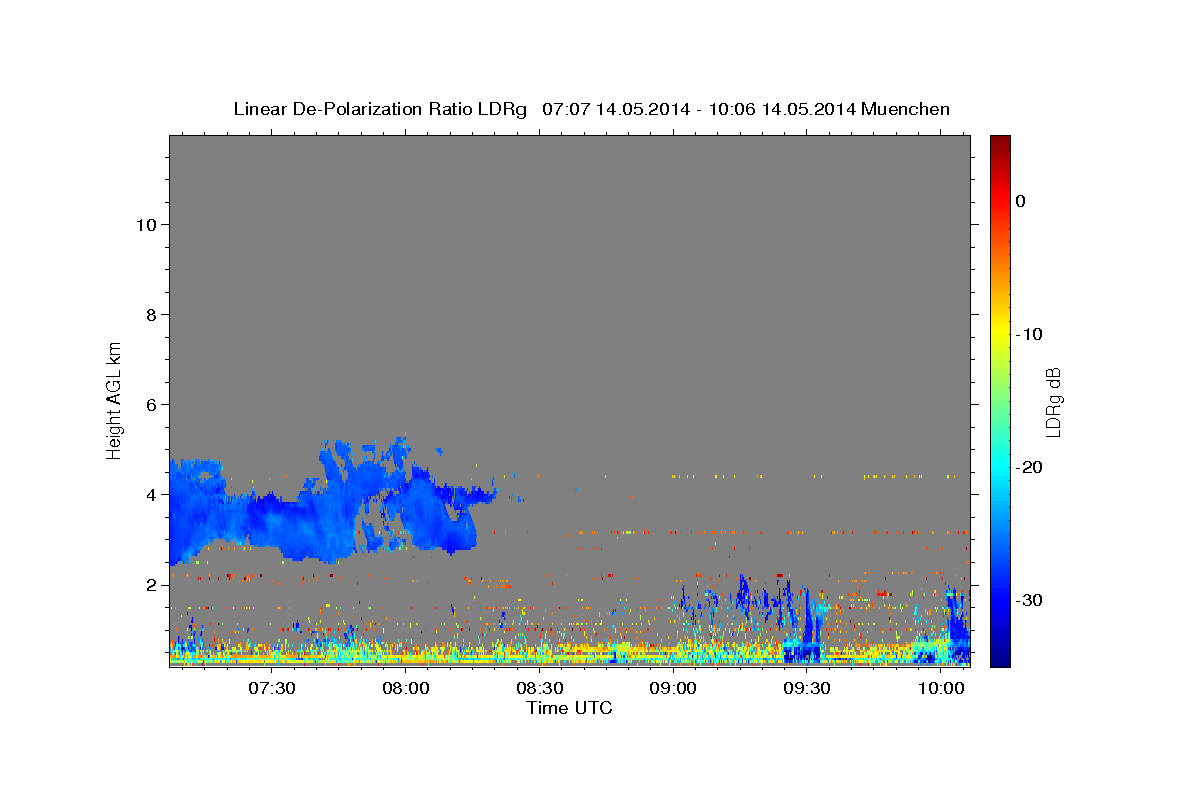
Task: Pick the dark red top of the colorbar
Action: [1000, 143]
